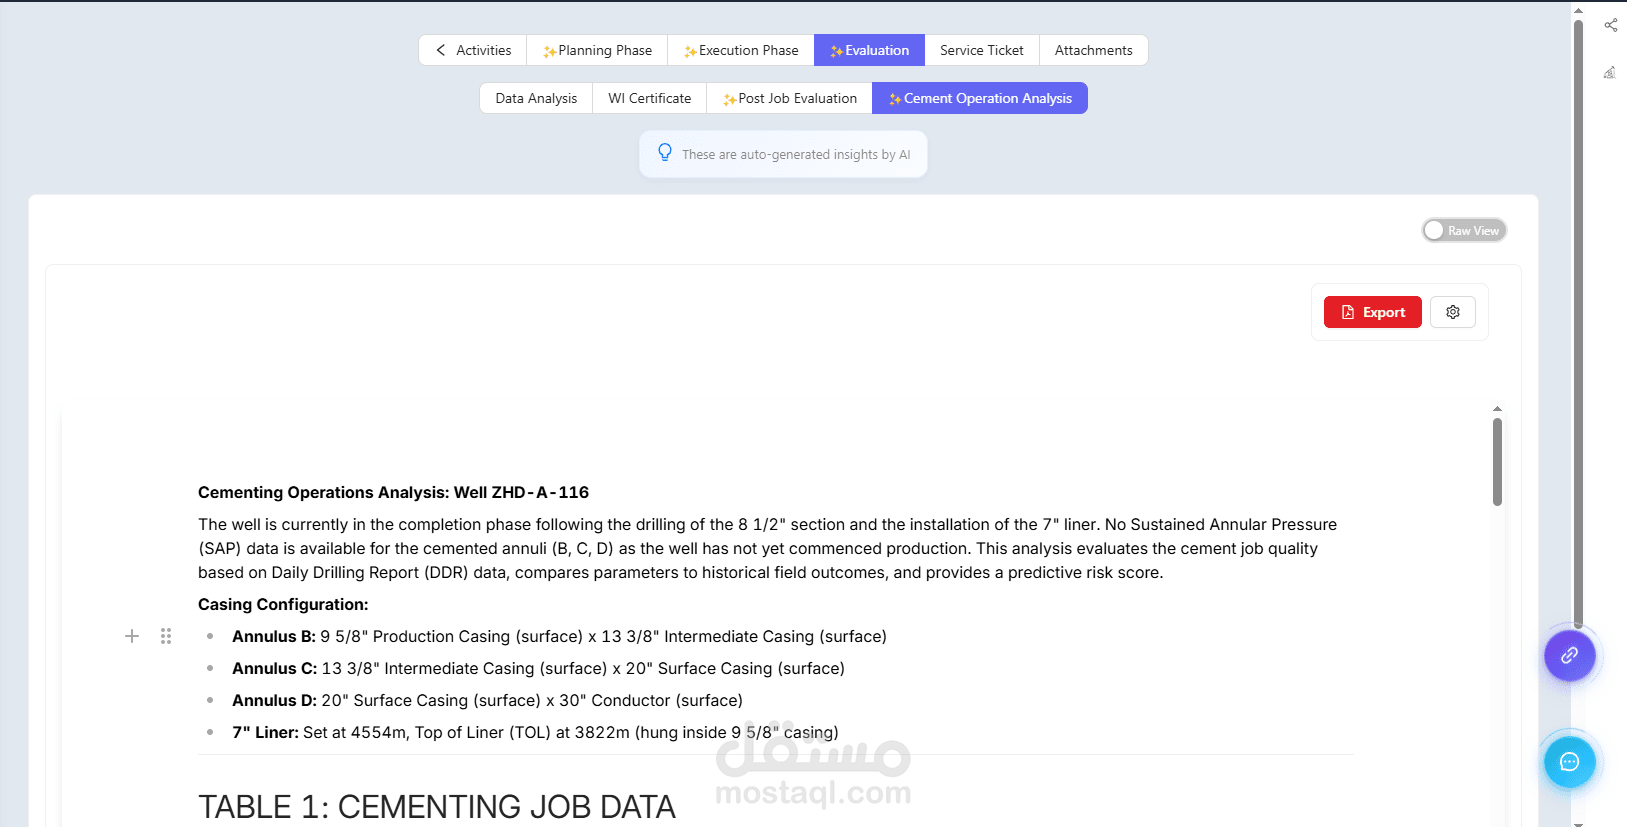The image size is (1627, 827).
Task: Click the six-dot drag handle icon
Action: (166, 636)
